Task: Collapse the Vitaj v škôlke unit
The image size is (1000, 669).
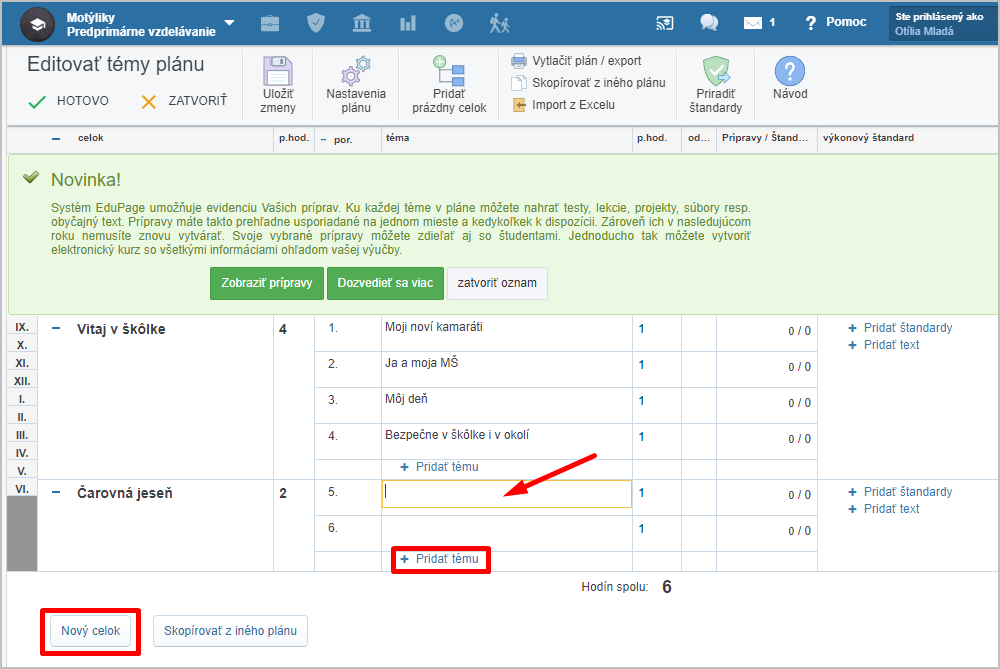Action: coord(56,328)
